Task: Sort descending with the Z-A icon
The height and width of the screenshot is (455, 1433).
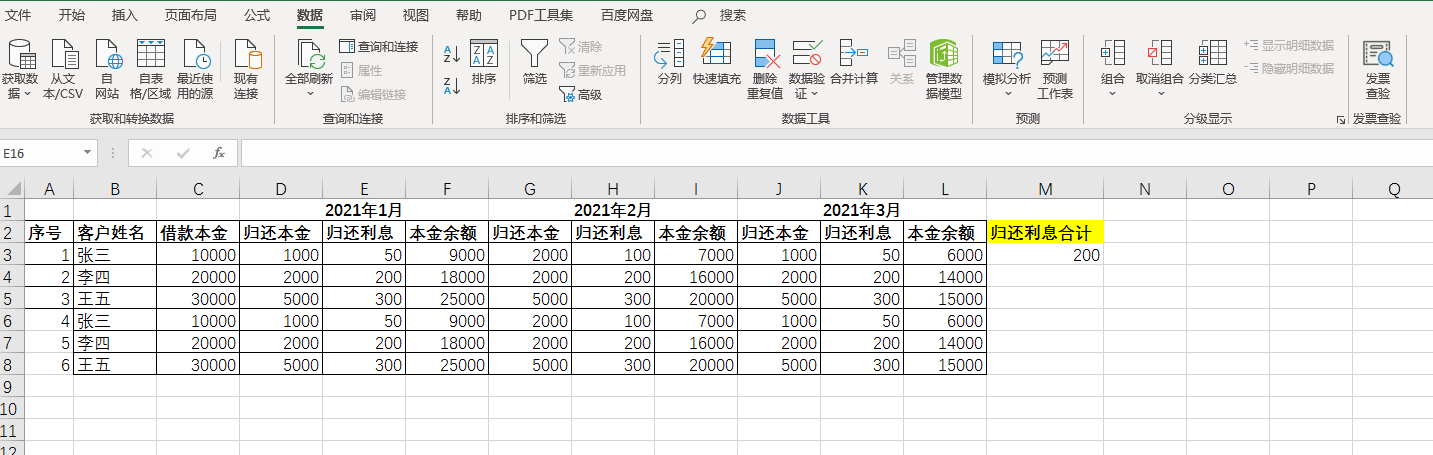Action: (x=451, y=86)
